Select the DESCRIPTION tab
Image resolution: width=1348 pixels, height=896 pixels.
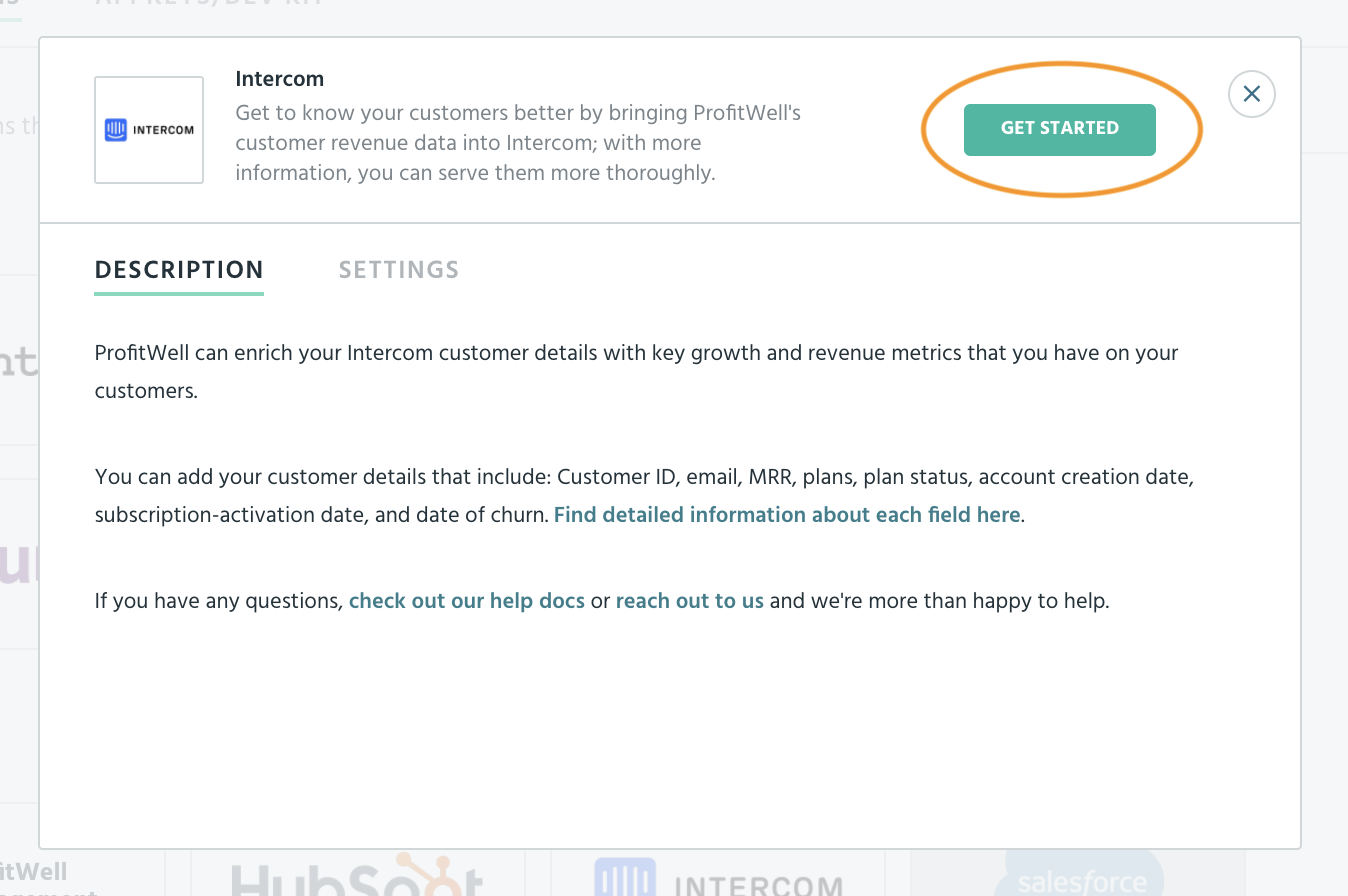point(179,270)
